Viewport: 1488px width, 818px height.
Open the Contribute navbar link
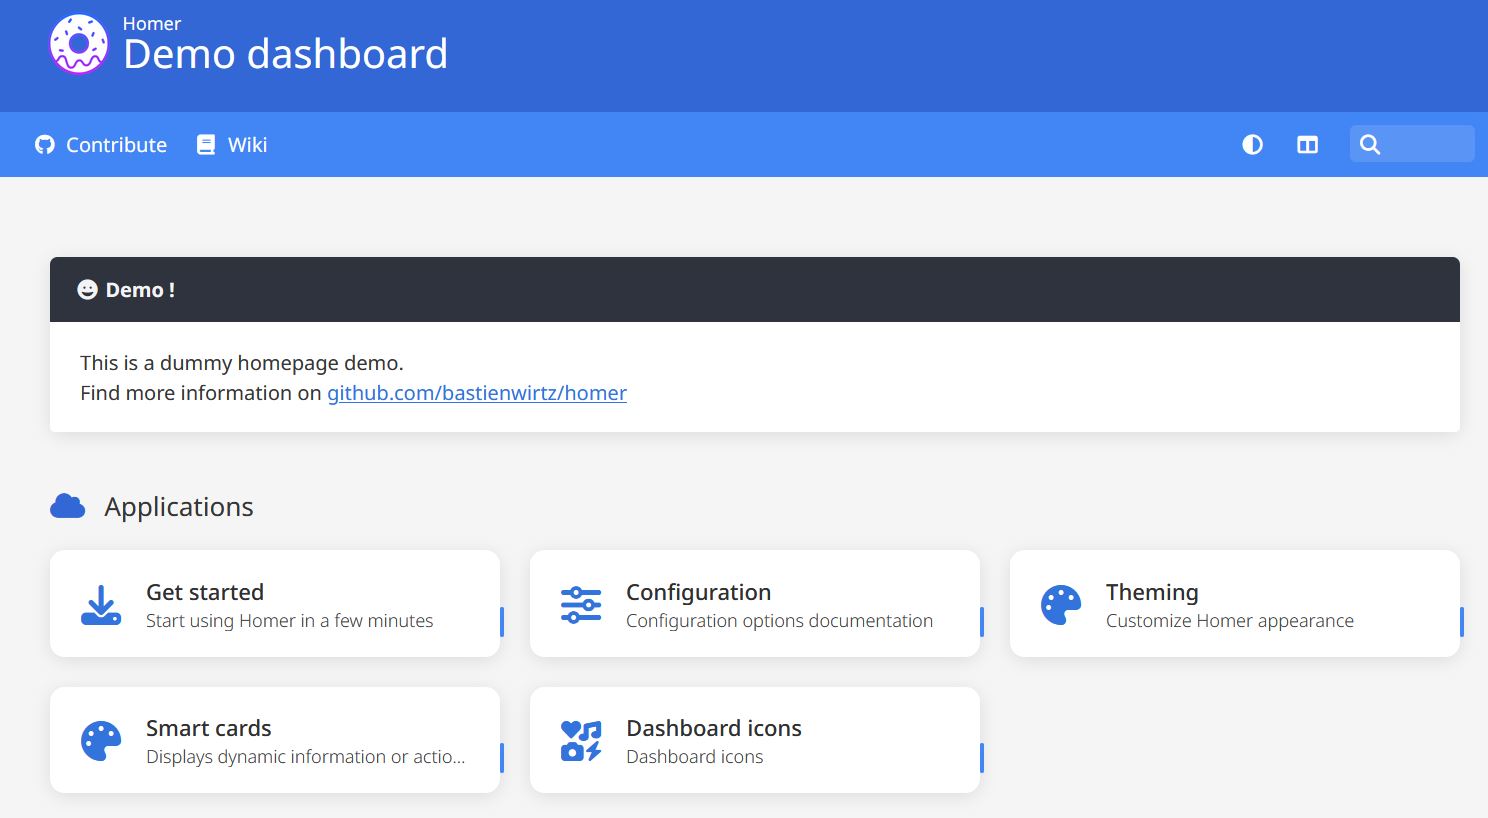click(116, 145)
